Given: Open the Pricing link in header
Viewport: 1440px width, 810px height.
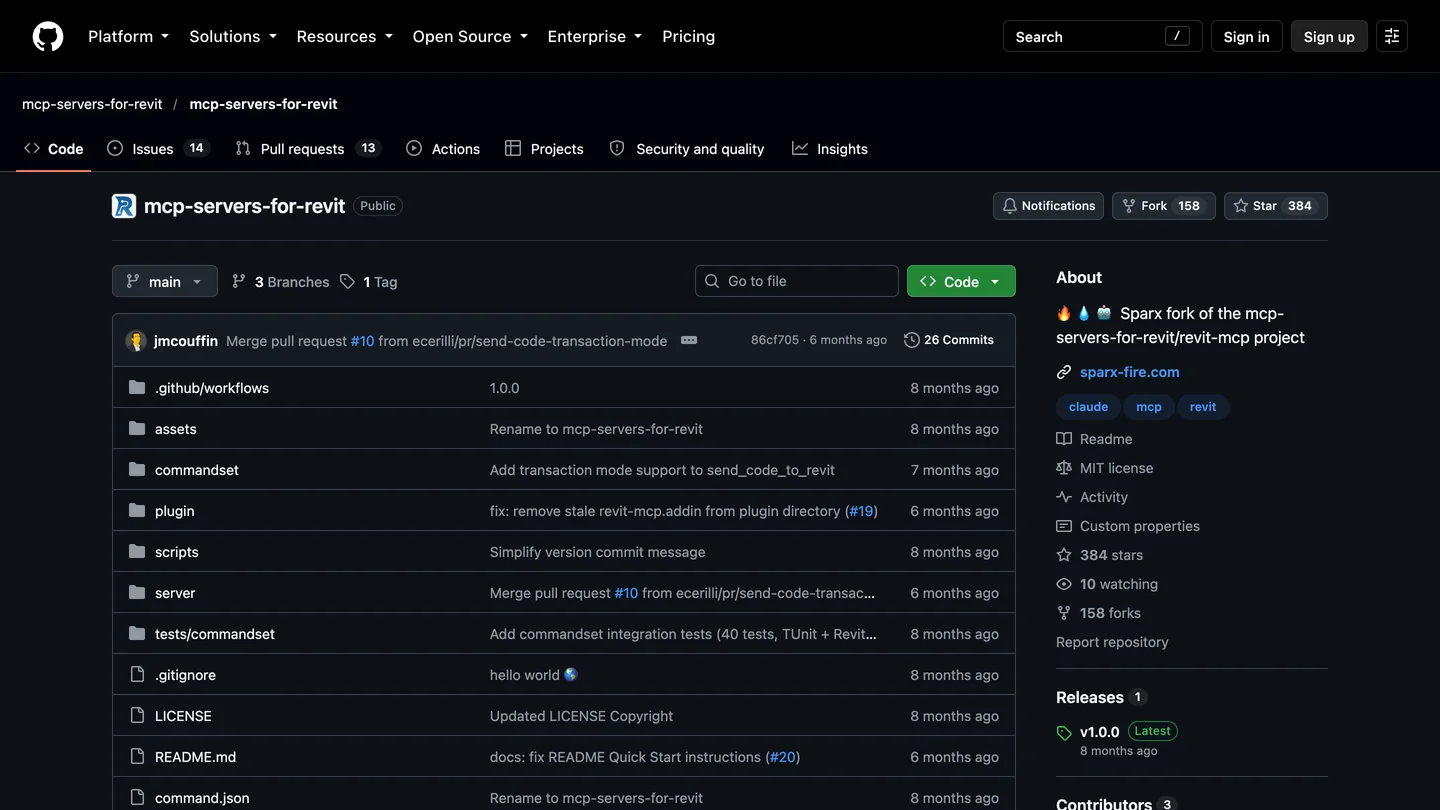Looking at the screenshot, I should (689, 36).
